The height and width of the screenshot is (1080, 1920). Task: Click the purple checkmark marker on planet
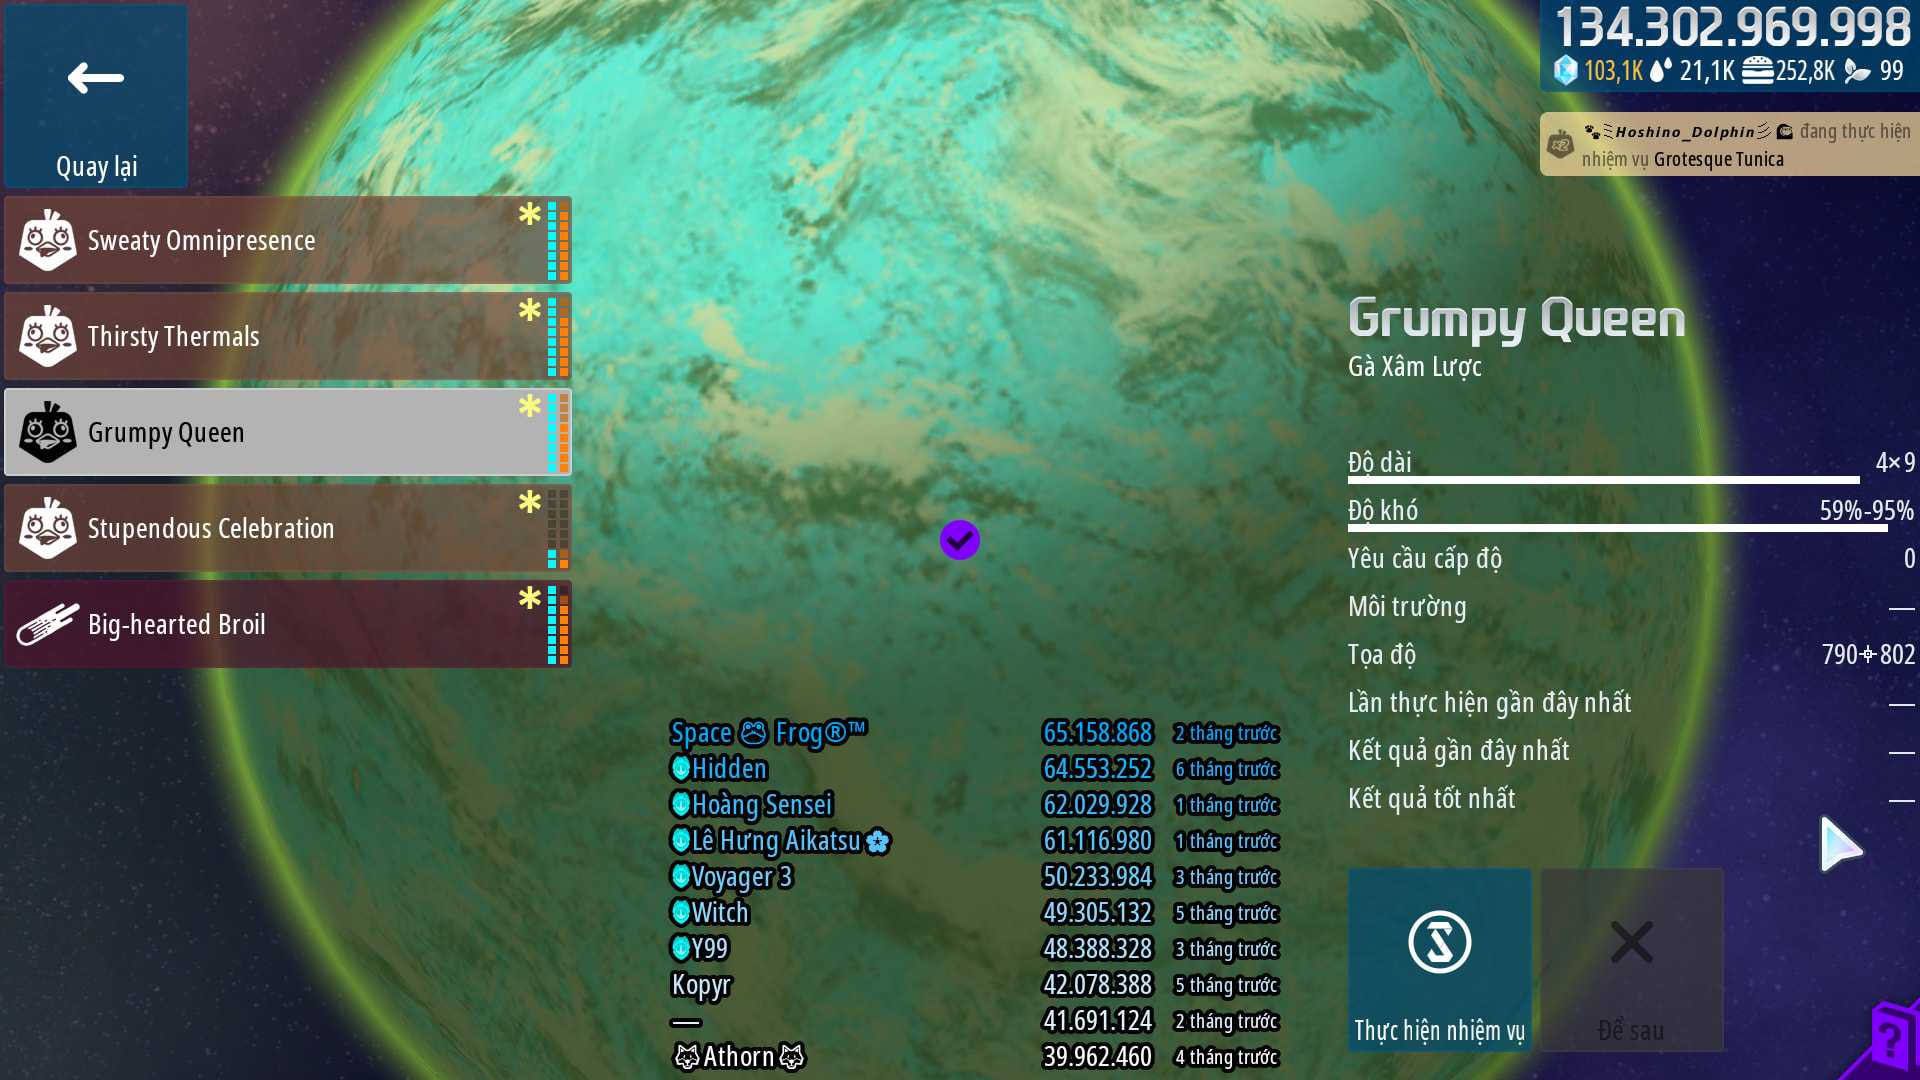(x=959, y=540)
